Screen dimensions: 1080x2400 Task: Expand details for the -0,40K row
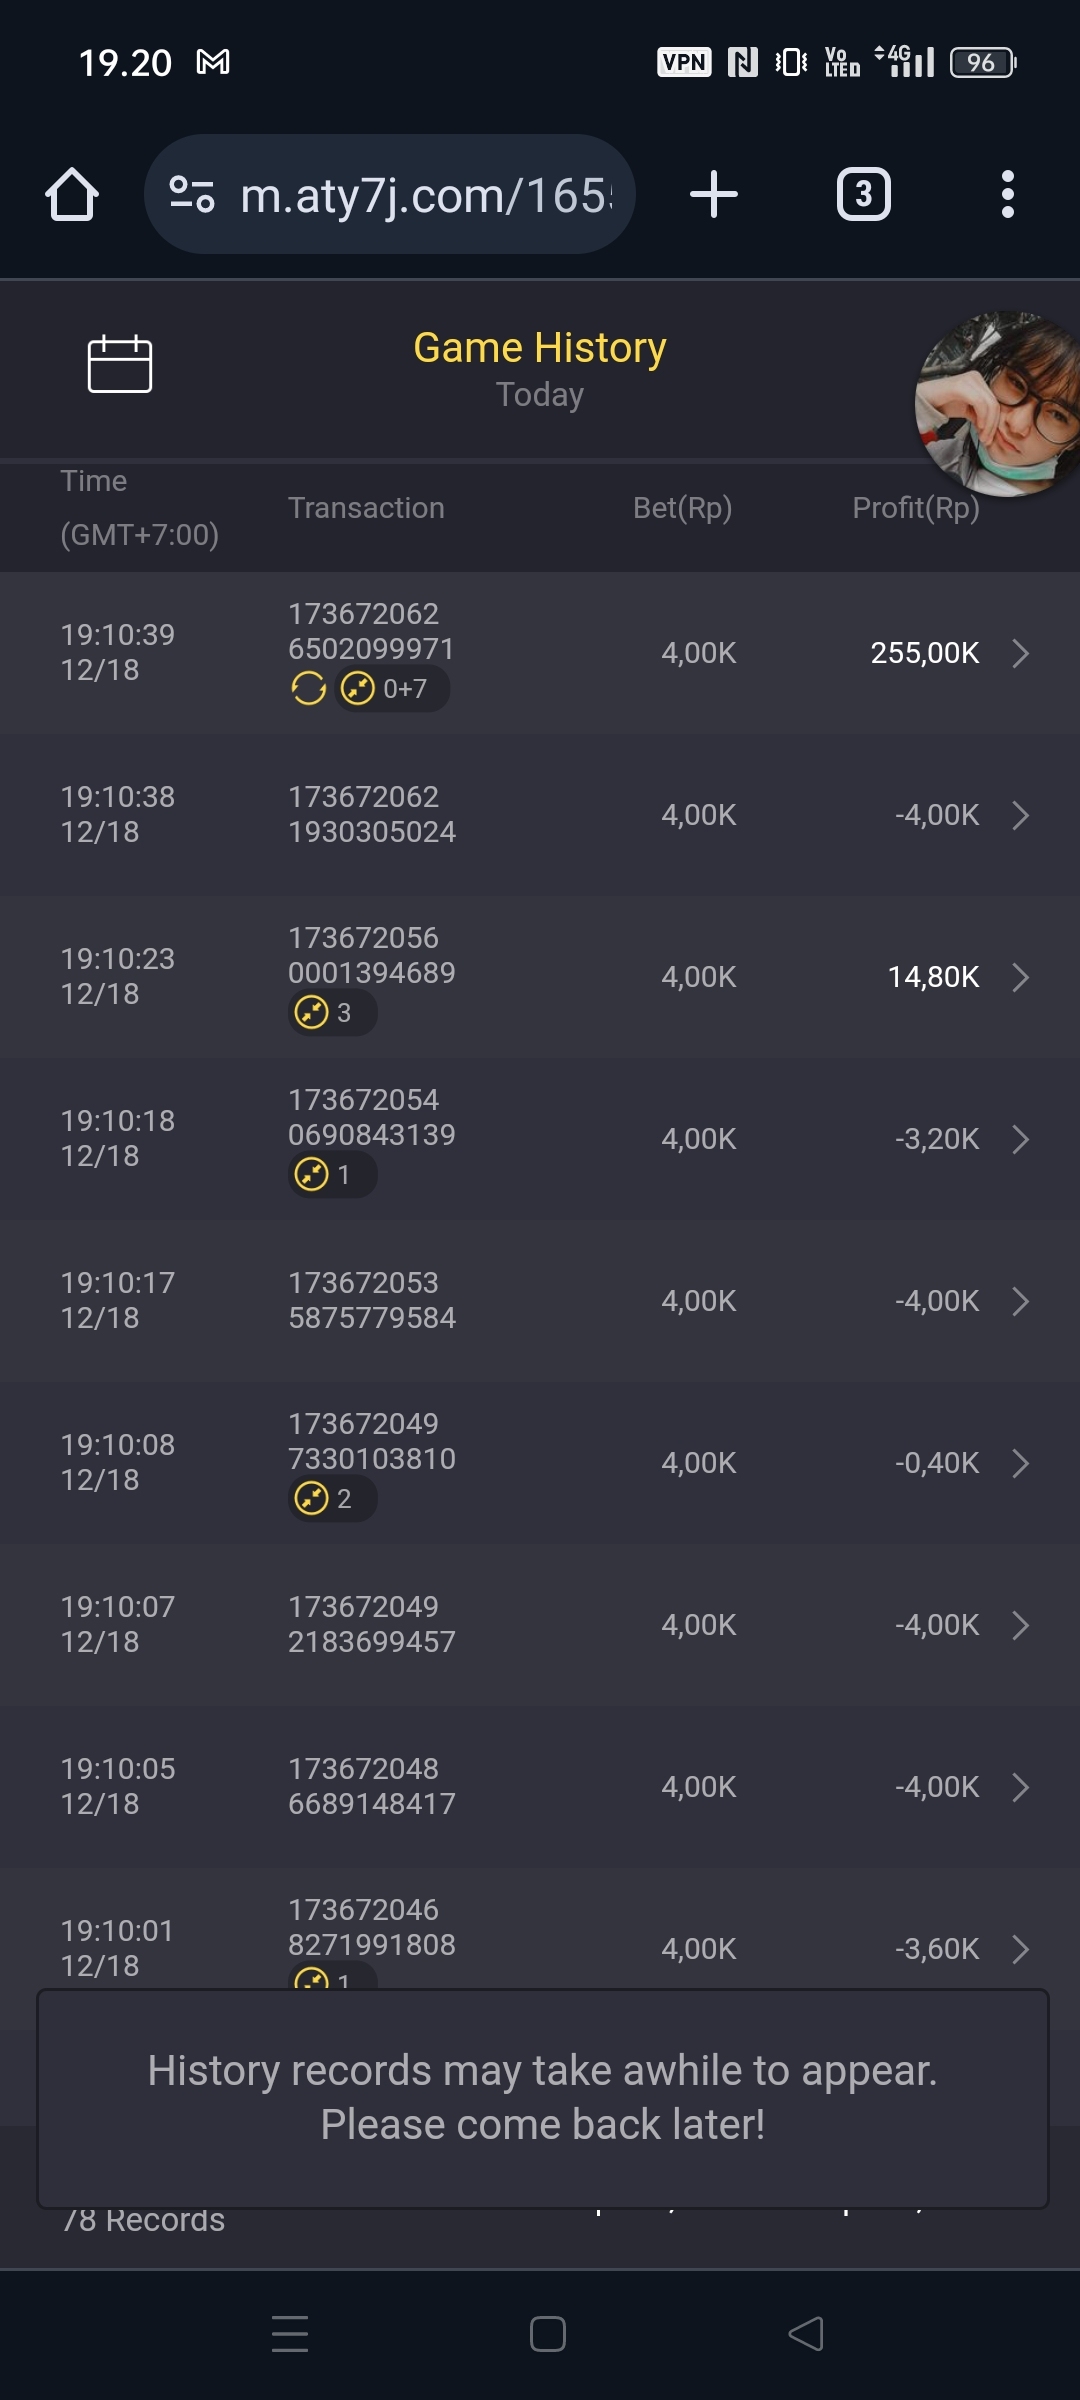click(x=1020, y=1463)
